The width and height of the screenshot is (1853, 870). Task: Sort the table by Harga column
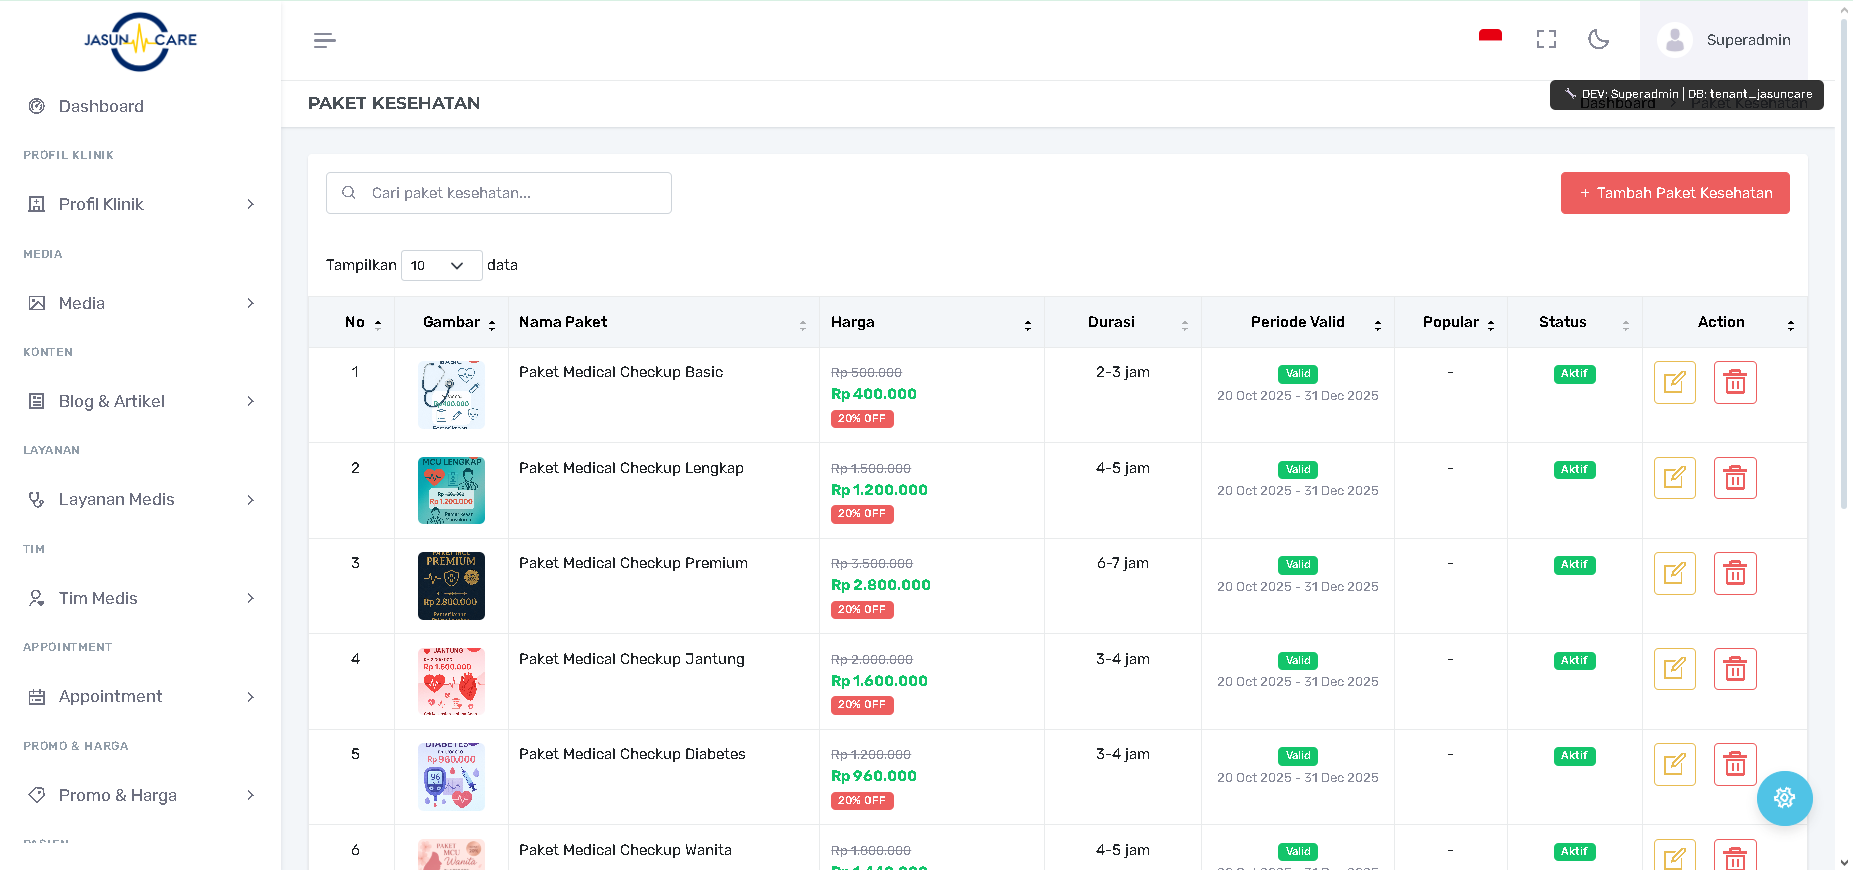point(930,322)
